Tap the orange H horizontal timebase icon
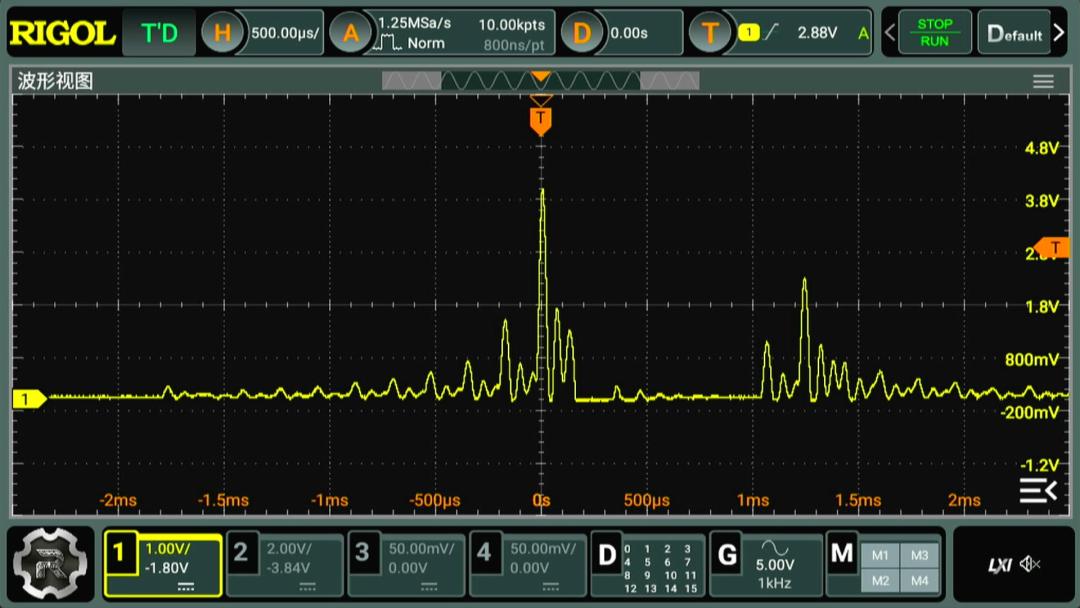The height and width of the screenshot is (608, 1080). 222,33
